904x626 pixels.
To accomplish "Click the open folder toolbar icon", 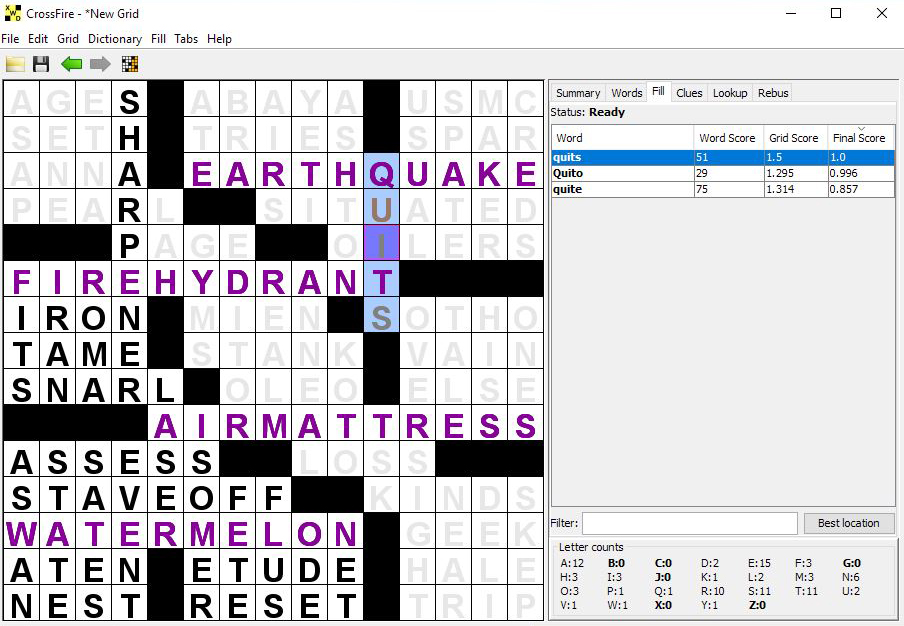I will coord(15,64).
